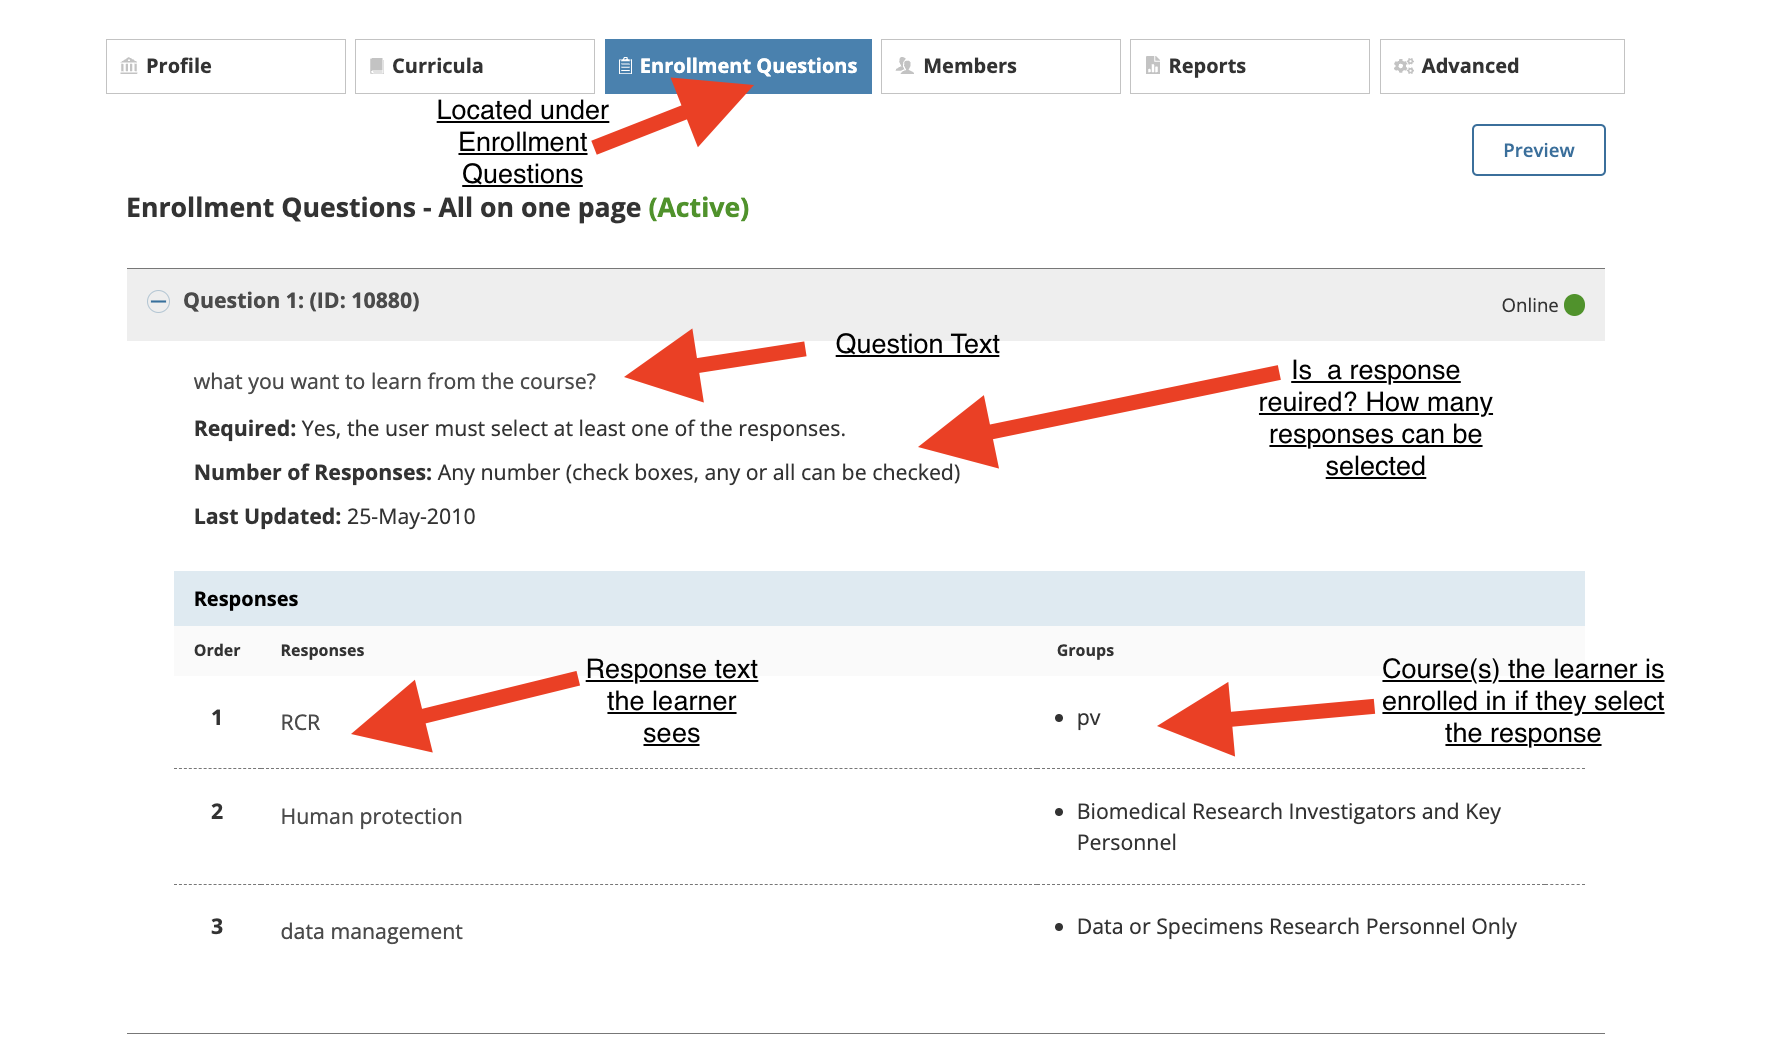
Task: Switch to the Advanced tab
Action: click(x=1502, y=66)
